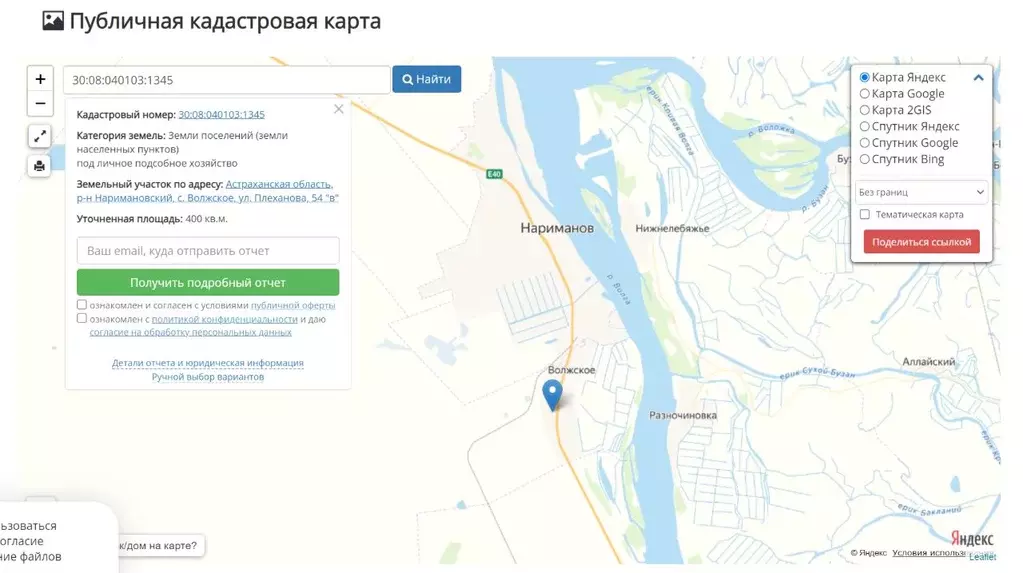Click the Волжское village label
The width and height of the screenshot is (1023, 573).
pyautogui.click(x=572, y=370)
